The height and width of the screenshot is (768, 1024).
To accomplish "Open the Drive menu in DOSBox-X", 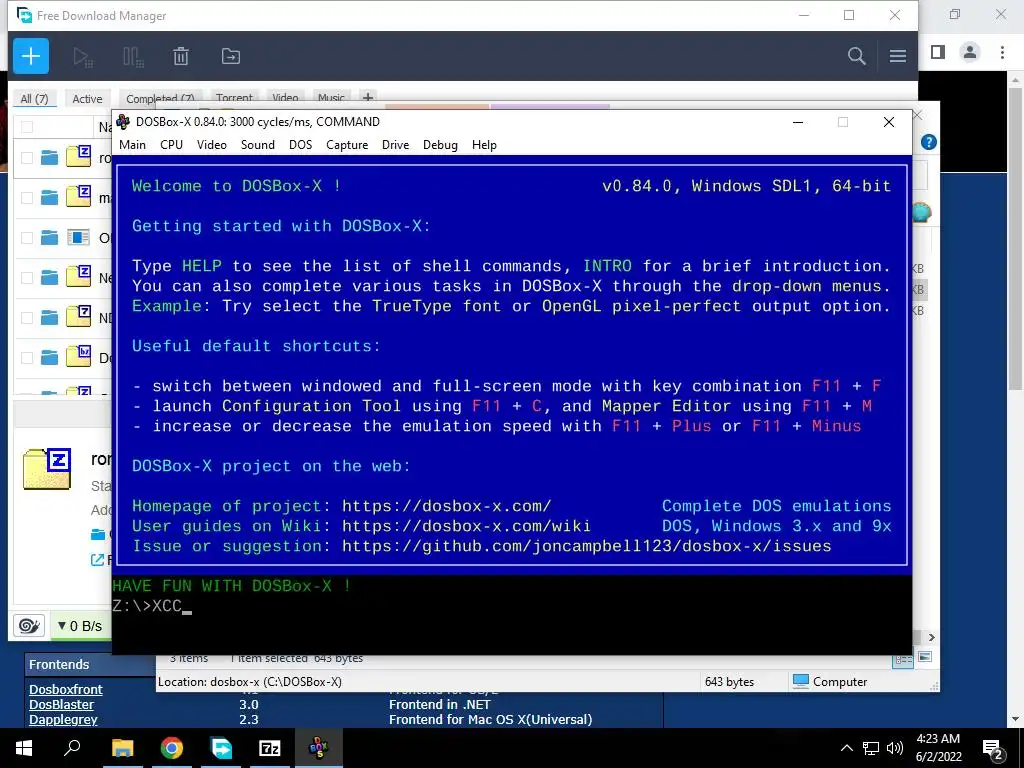I will [x=395, y=145].
